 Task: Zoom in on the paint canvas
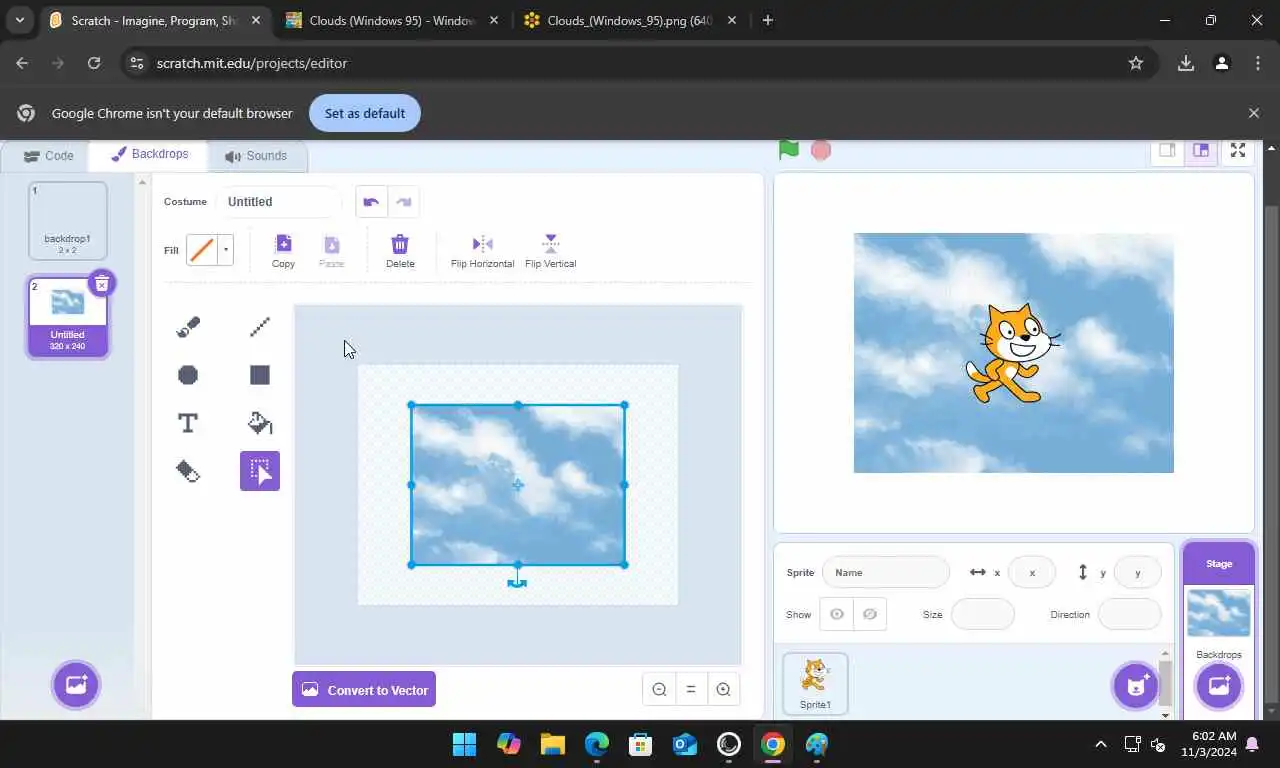pyautogui.click(x=723, y=689)
